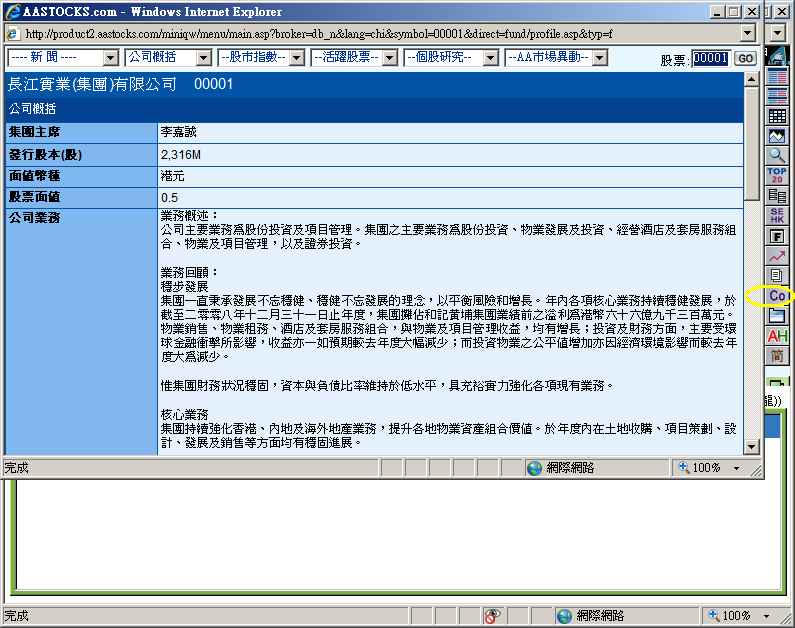
Task: Click the second split list layout icon
Action: tap(777, 96)
